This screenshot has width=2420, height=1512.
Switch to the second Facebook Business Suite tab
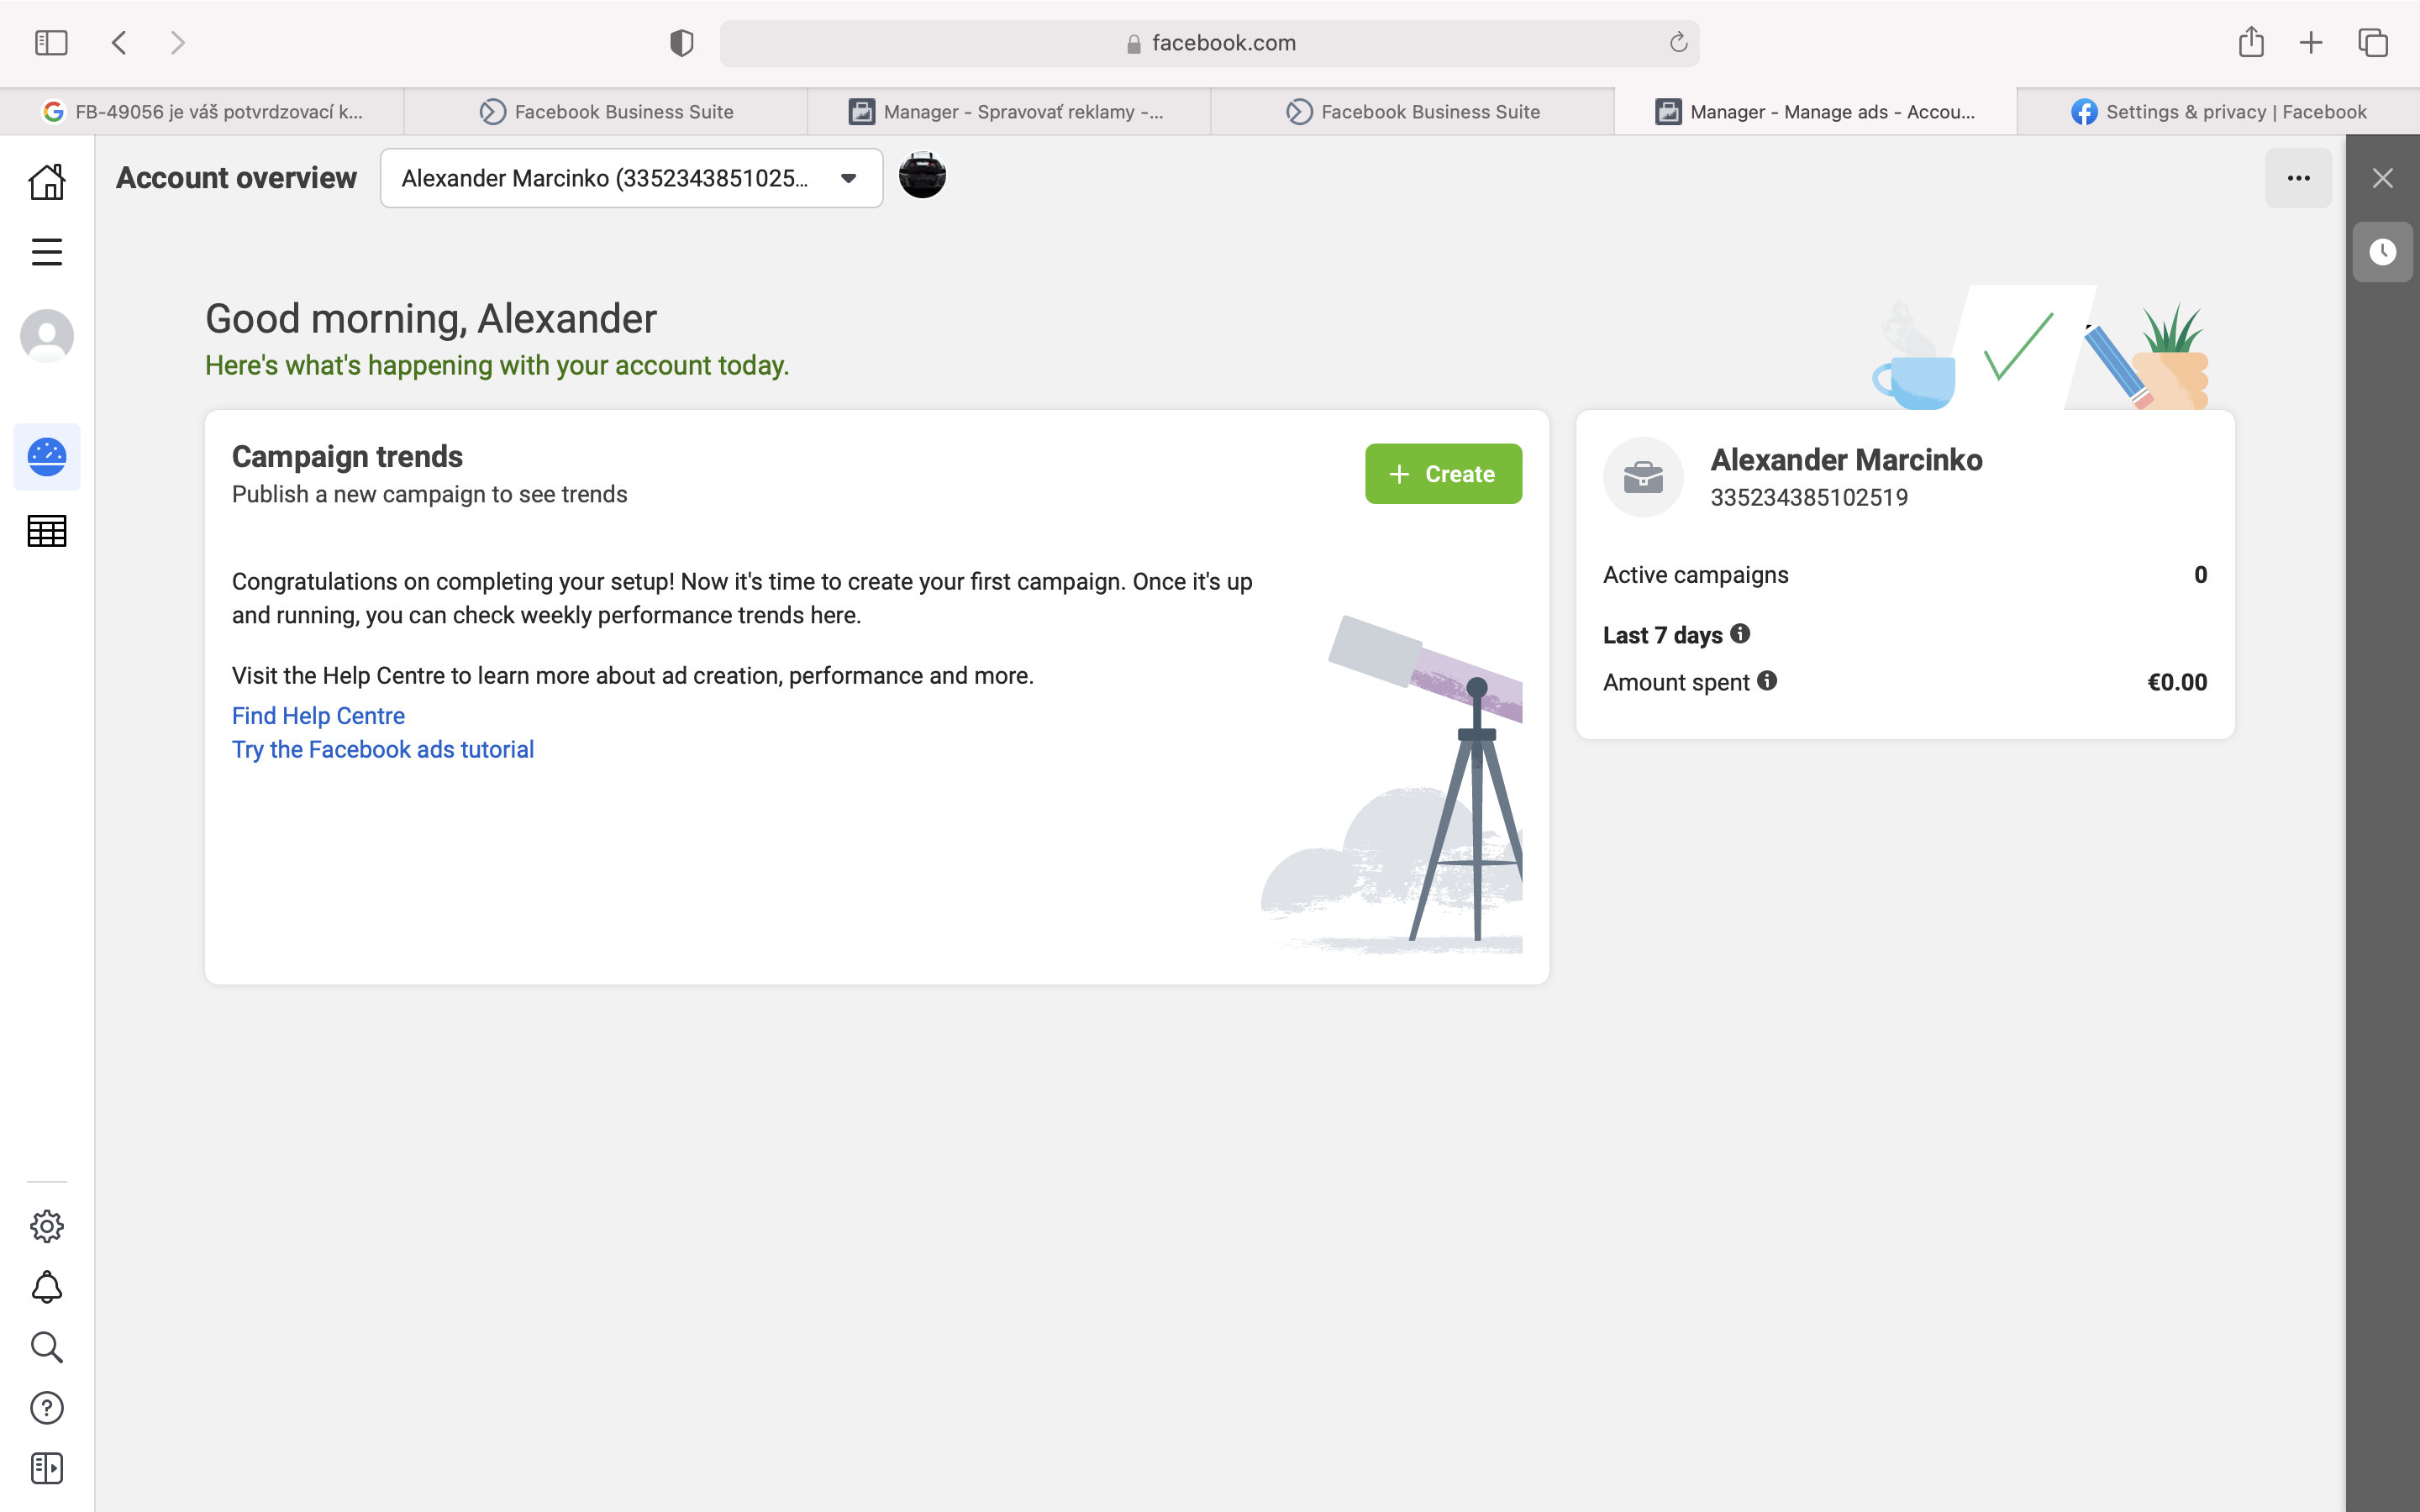click(x=1412, y=112)
